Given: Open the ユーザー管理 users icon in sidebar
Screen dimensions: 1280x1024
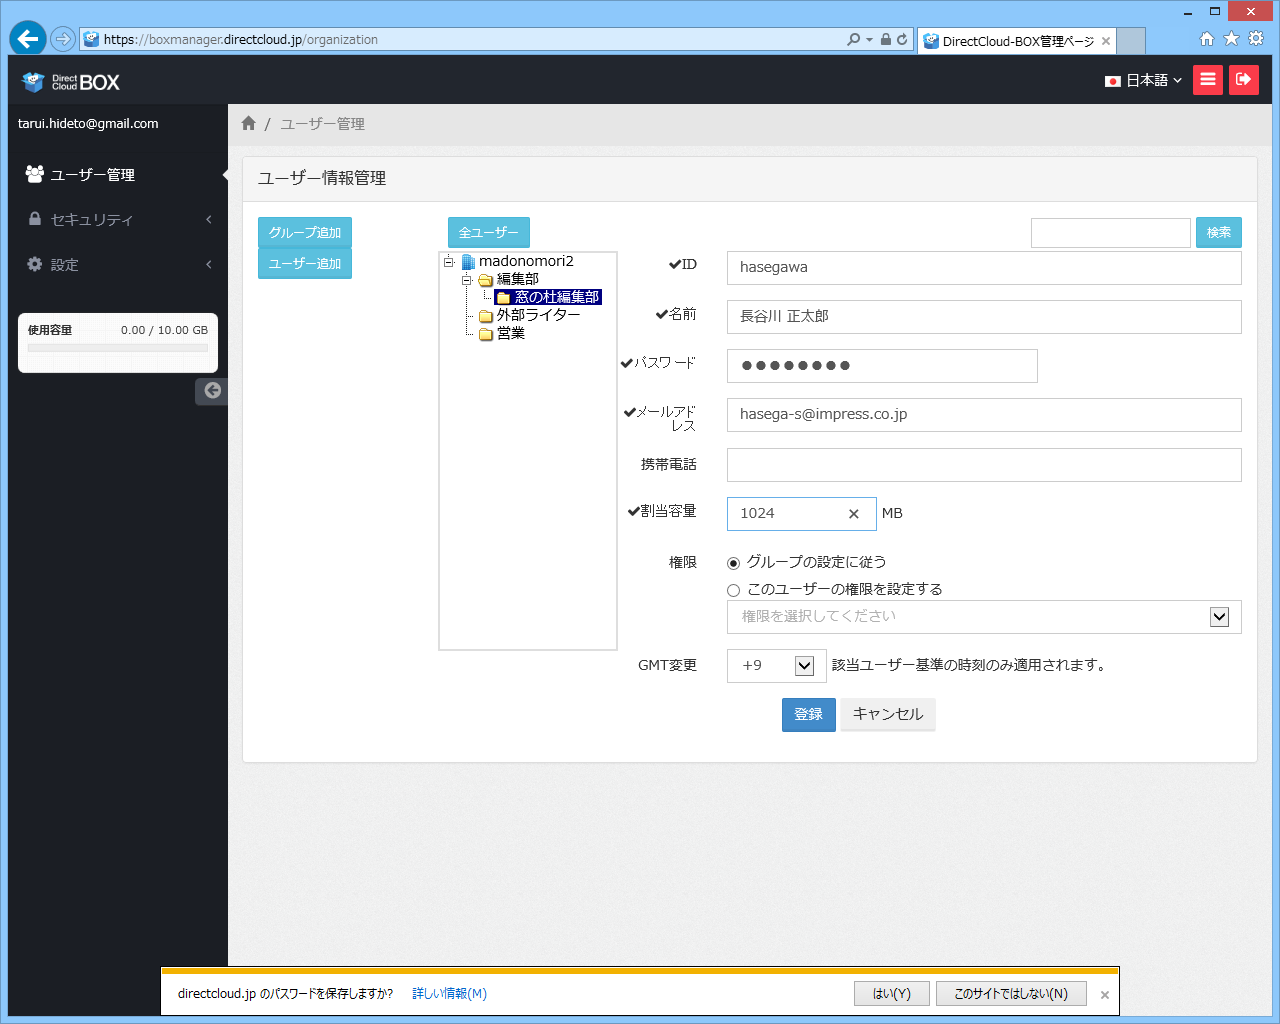Looking at the screenshot, I should [33, 173].
